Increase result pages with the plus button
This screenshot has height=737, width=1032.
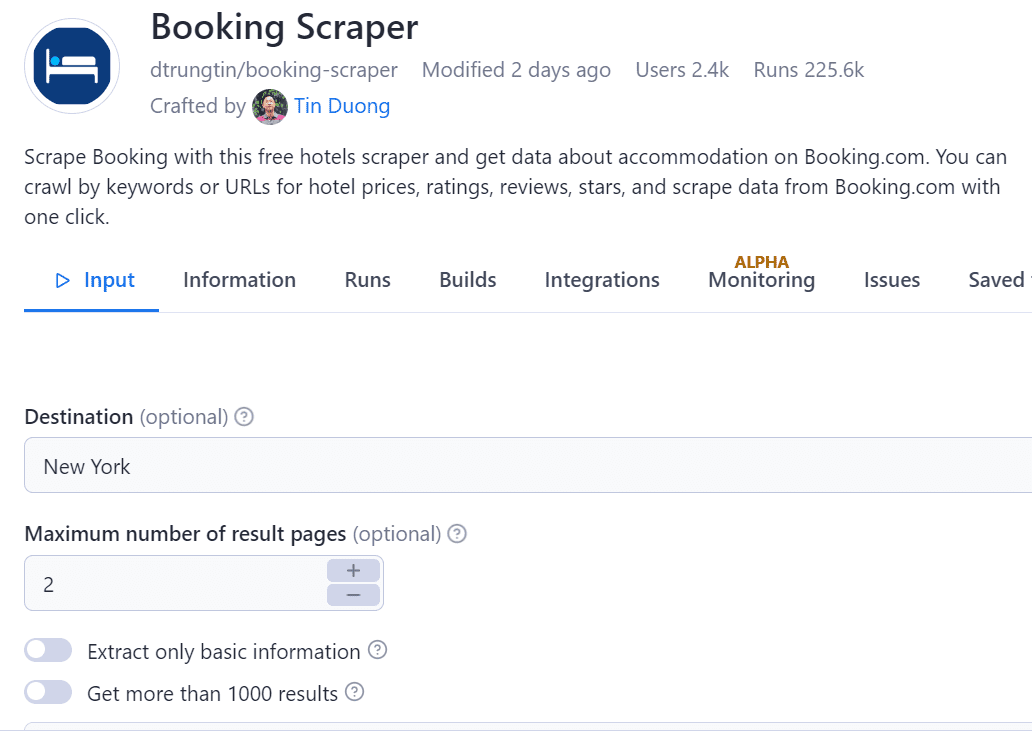(x=353, y=571)
